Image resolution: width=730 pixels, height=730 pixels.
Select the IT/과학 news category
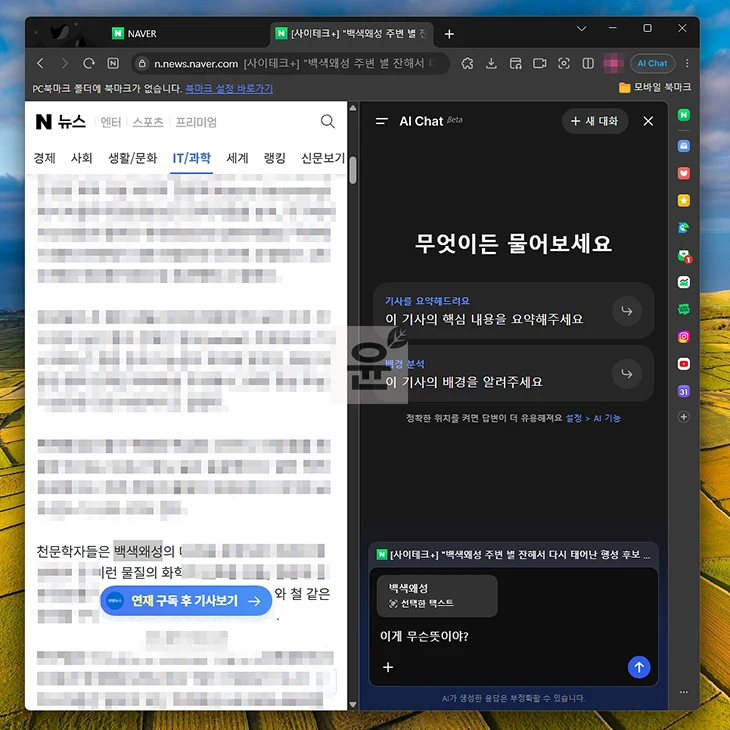click(x=191, y=158)
